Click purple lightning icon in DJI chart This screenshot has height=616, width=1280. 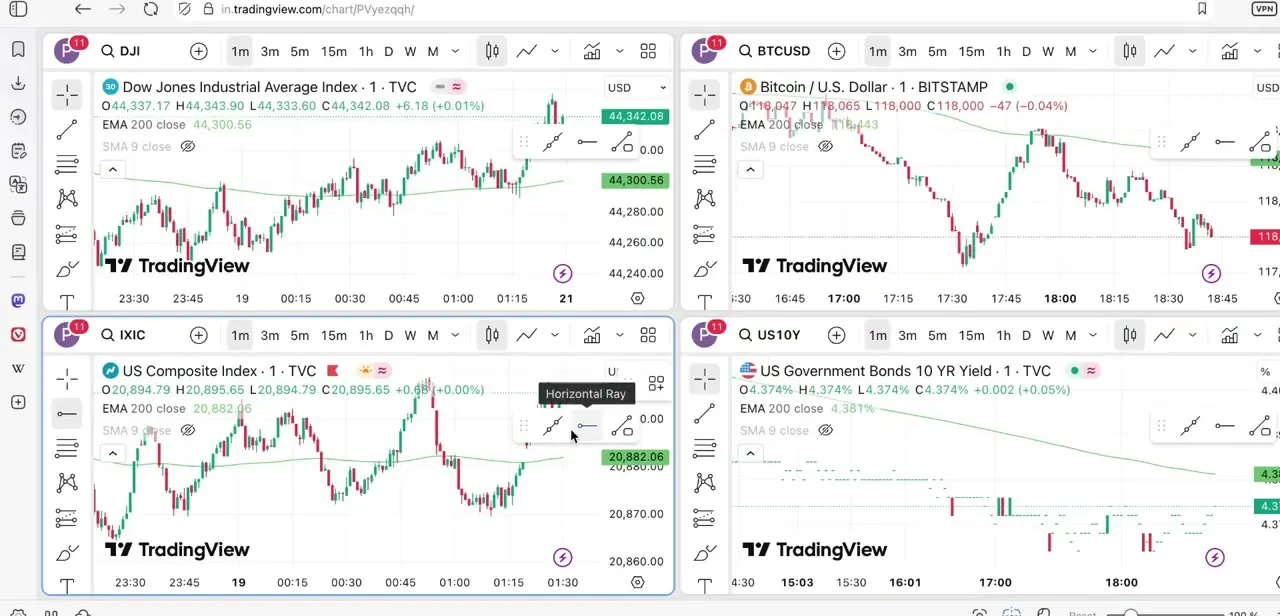[562, 273]
